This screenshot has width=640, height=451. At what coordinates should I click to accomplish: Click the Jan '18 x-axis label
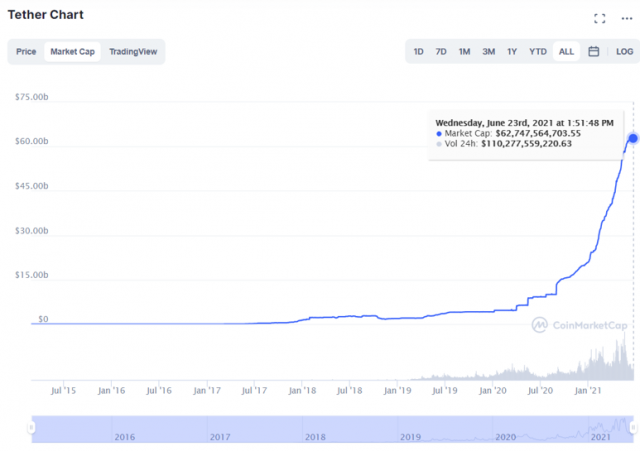click(x=302, y=391)
